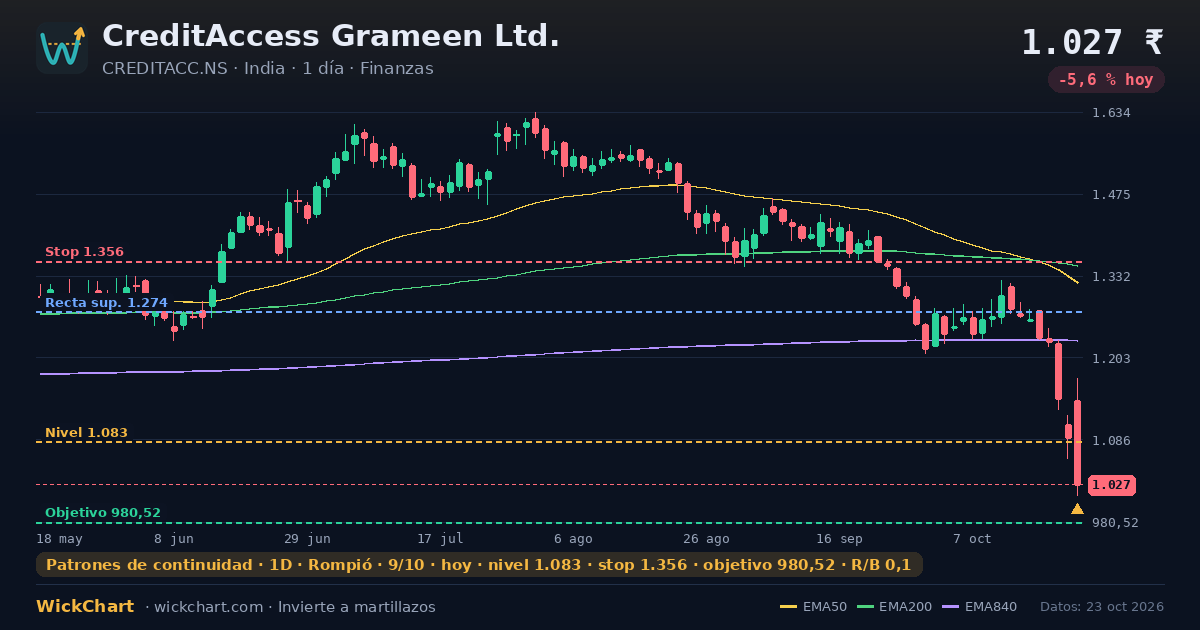The image size is (1200, 630).
Task: Click the 29 jun date label
Action: [x=307, y=539]
